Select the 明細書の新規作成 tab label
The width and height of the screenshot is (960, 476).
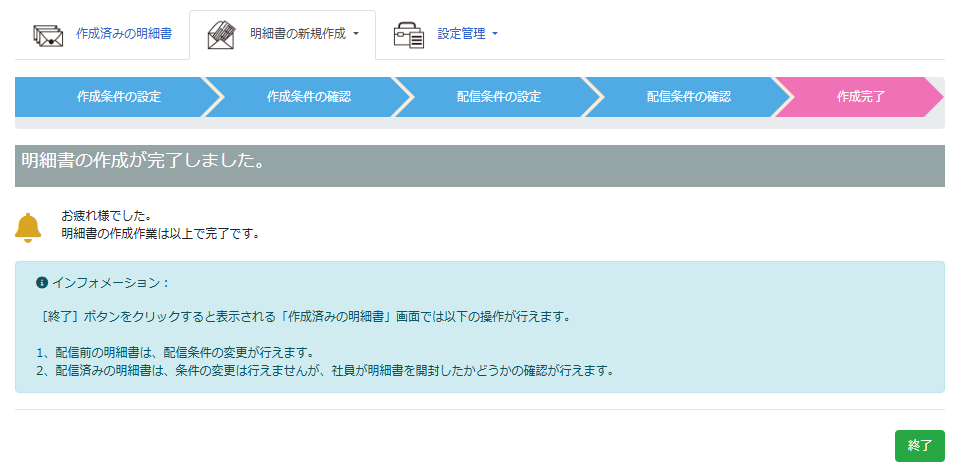297,34
